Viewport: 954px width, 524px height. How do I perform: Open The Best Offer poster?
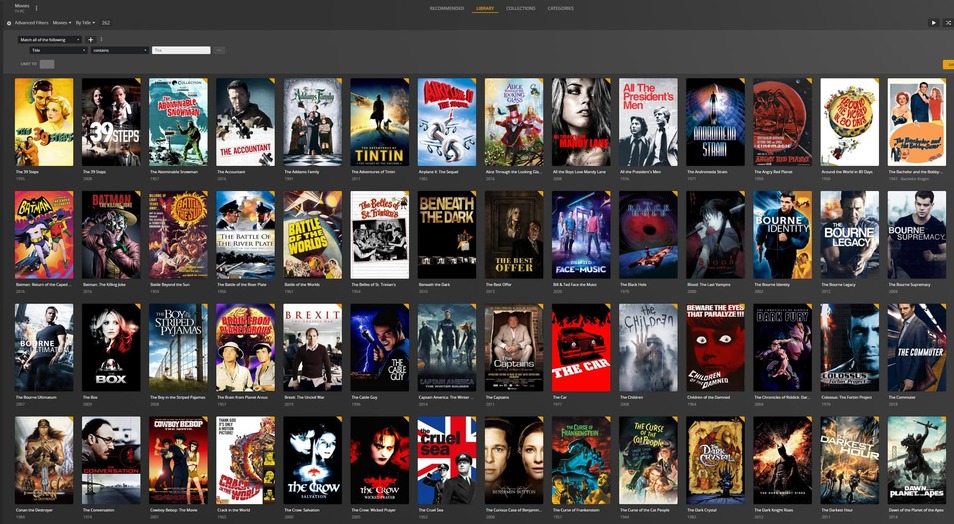click(514, 235)
